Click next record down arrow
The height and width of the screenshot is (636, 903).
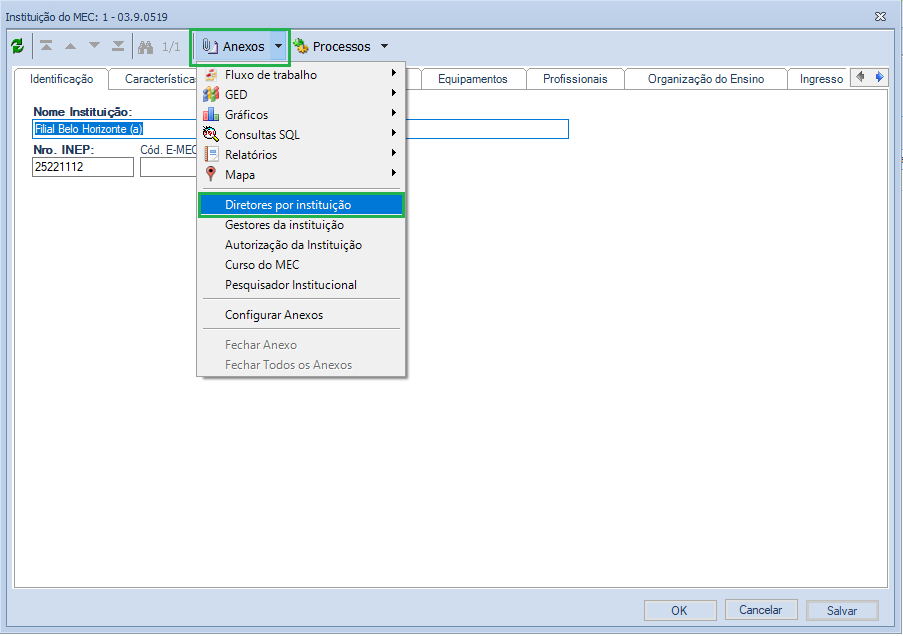coord(94,46)
